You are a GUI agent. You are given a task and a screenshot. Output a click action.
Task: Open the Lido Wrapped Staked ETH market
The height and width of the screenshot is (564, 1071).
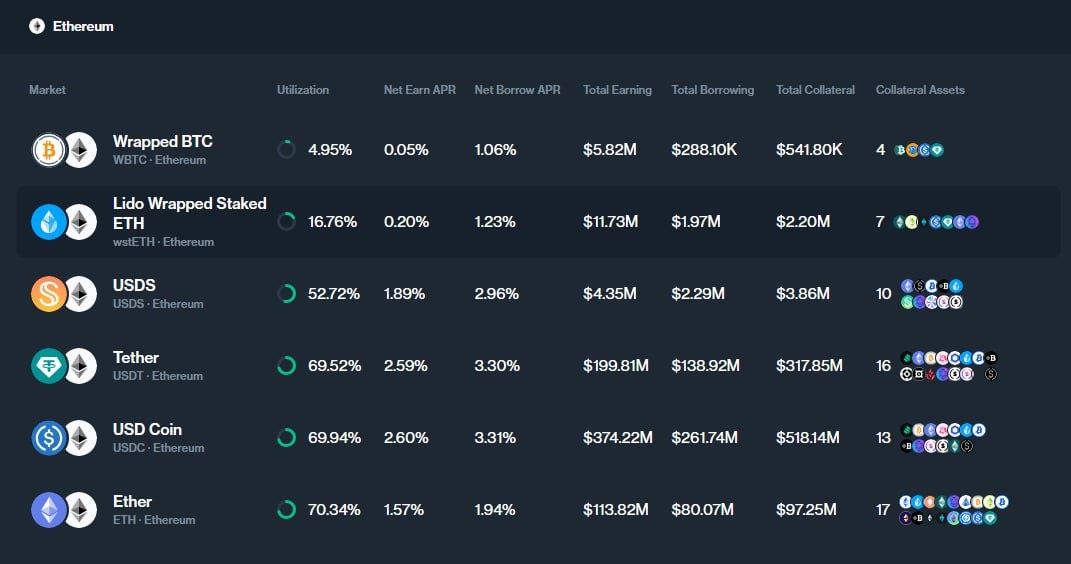pyautogui.click(x=189, y=212)
